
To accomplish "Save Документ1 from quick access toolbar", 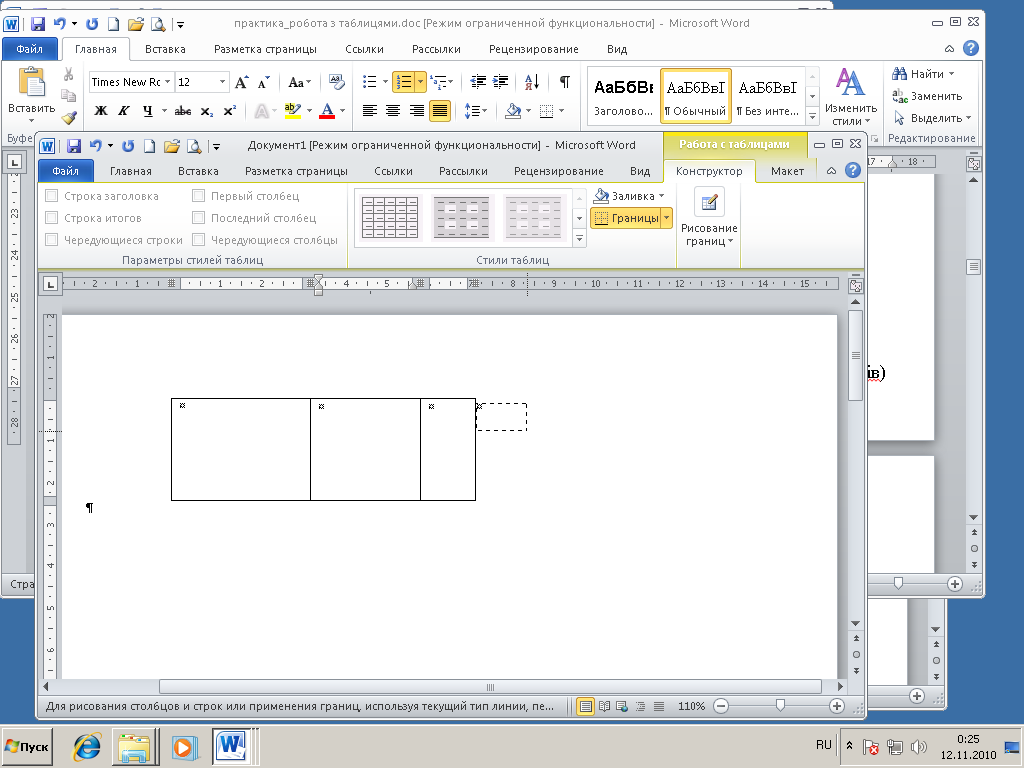I will click(74, 146).
